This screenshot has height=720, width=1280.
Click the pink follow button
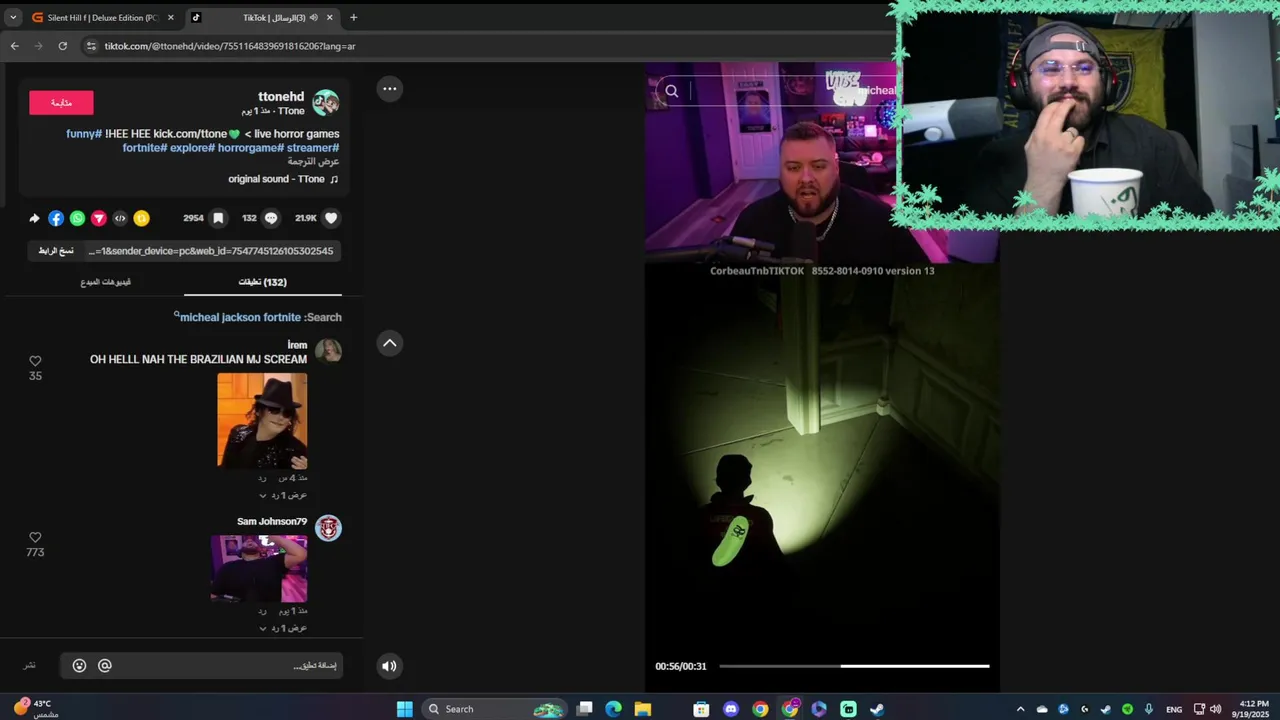(61, 102)
